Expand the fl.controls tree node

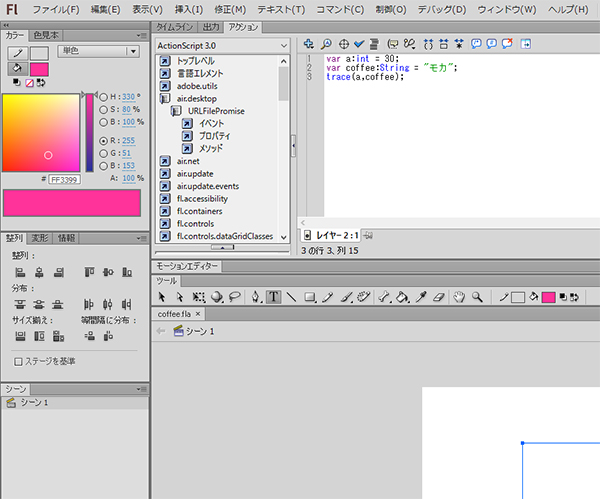point(165,224)
